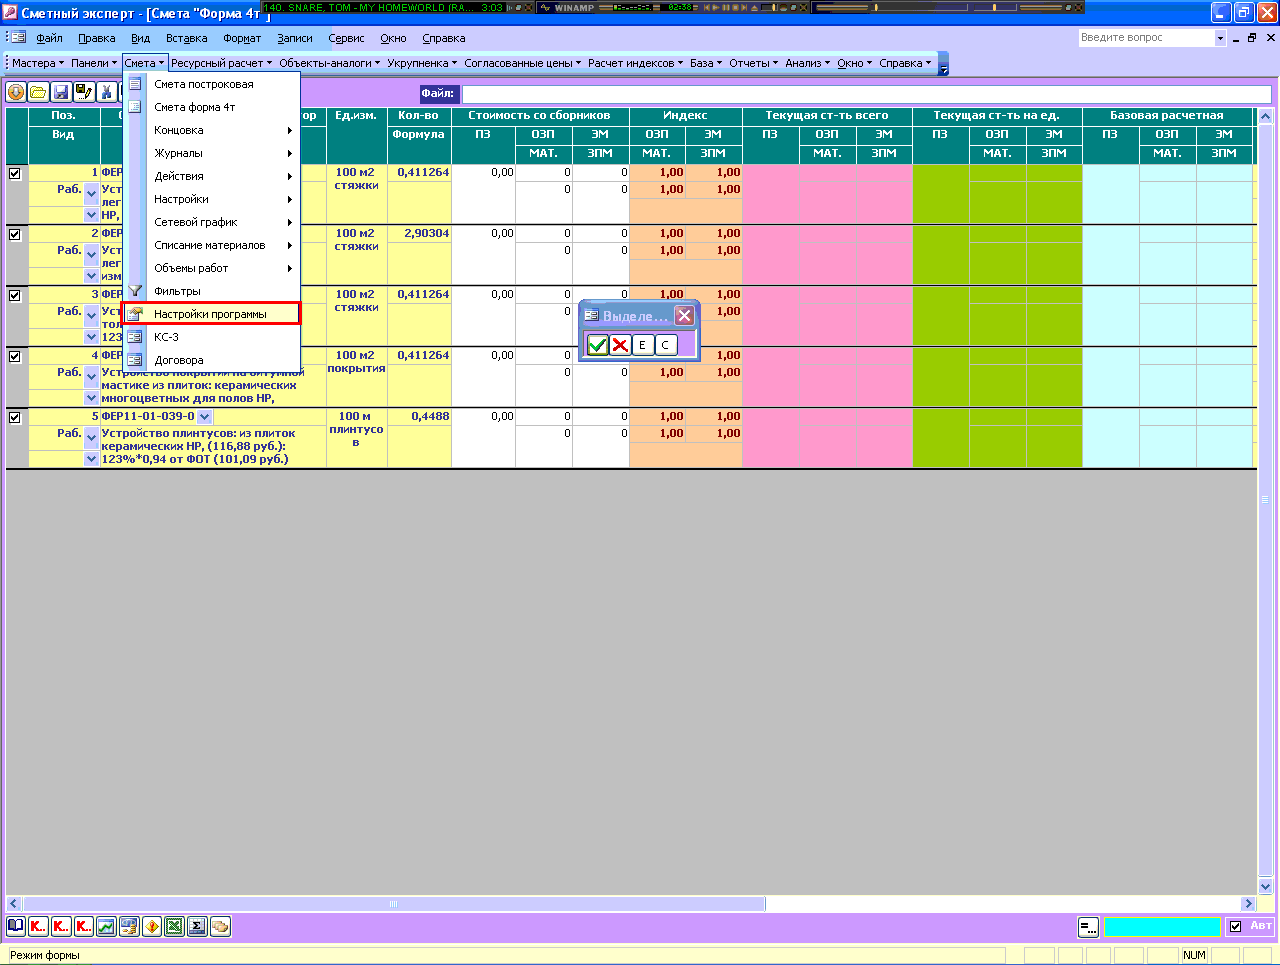Viewport: 1280px width, 965px height.
Task: Click the sigma summation icon
Action: pos(197,926)
